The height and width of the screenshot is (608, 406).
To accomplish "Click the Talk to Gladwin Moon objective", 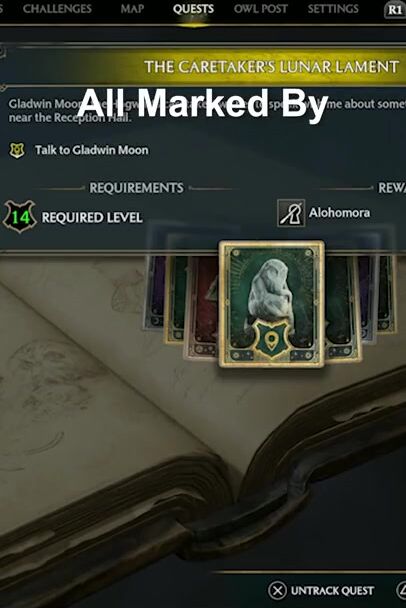I will click(x=92, y=150).
